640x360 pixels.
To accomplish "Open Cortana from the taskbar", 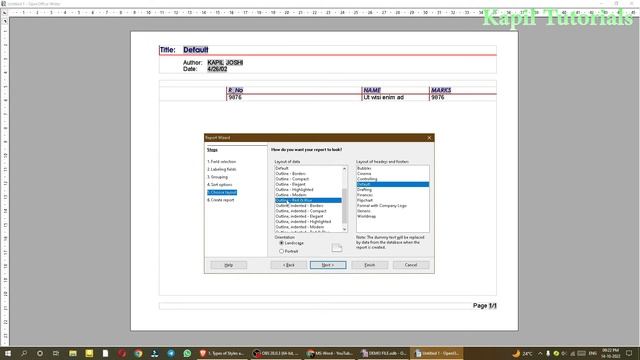I will (x=40, y=353).
